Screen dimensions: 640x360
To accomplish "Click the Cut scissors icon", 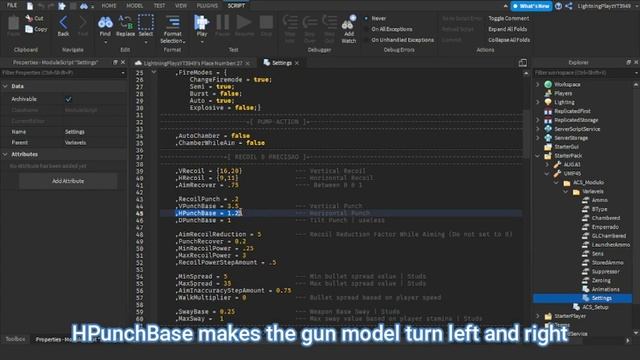I will [29, 18].
